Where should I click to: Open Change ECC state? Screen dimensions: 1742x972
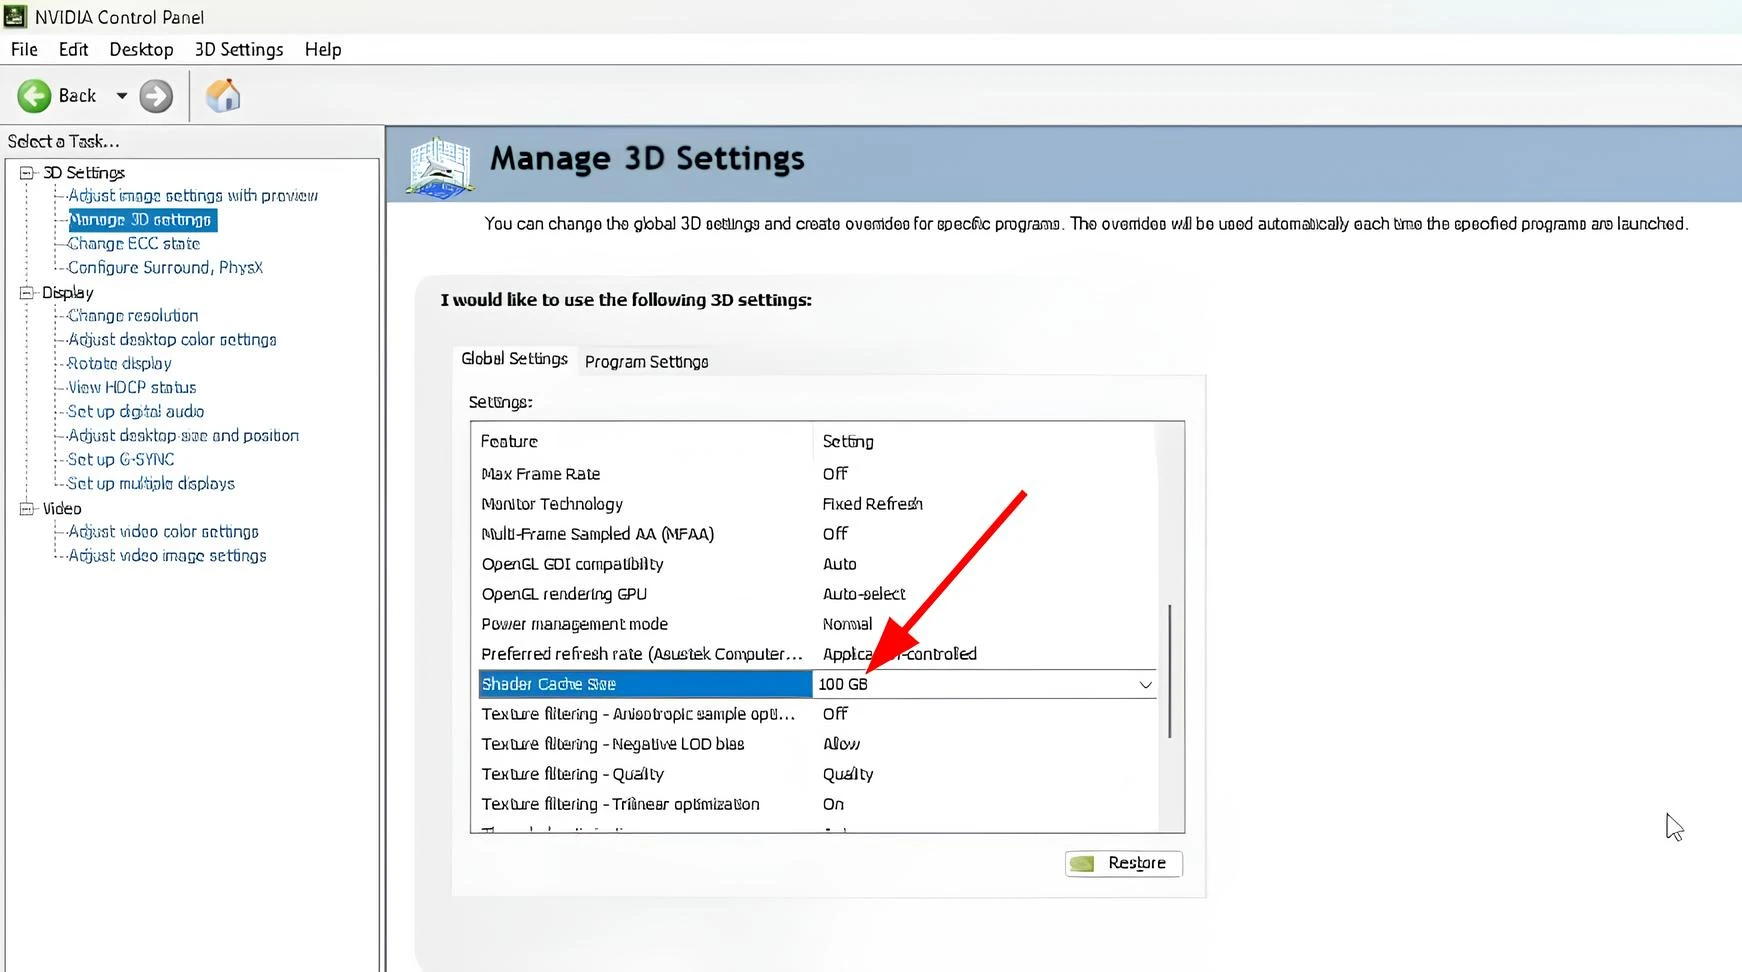[x=134, y=244]
